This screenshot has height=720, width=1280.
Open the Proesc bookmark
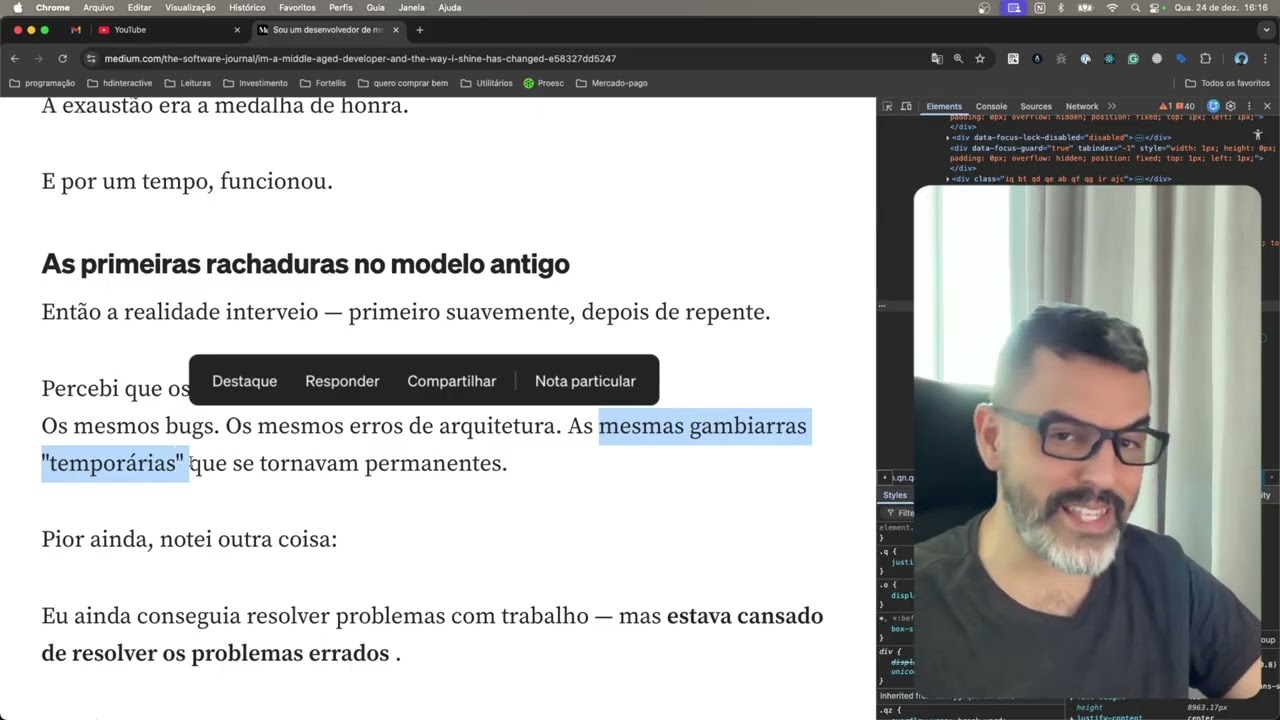point(544,83)
